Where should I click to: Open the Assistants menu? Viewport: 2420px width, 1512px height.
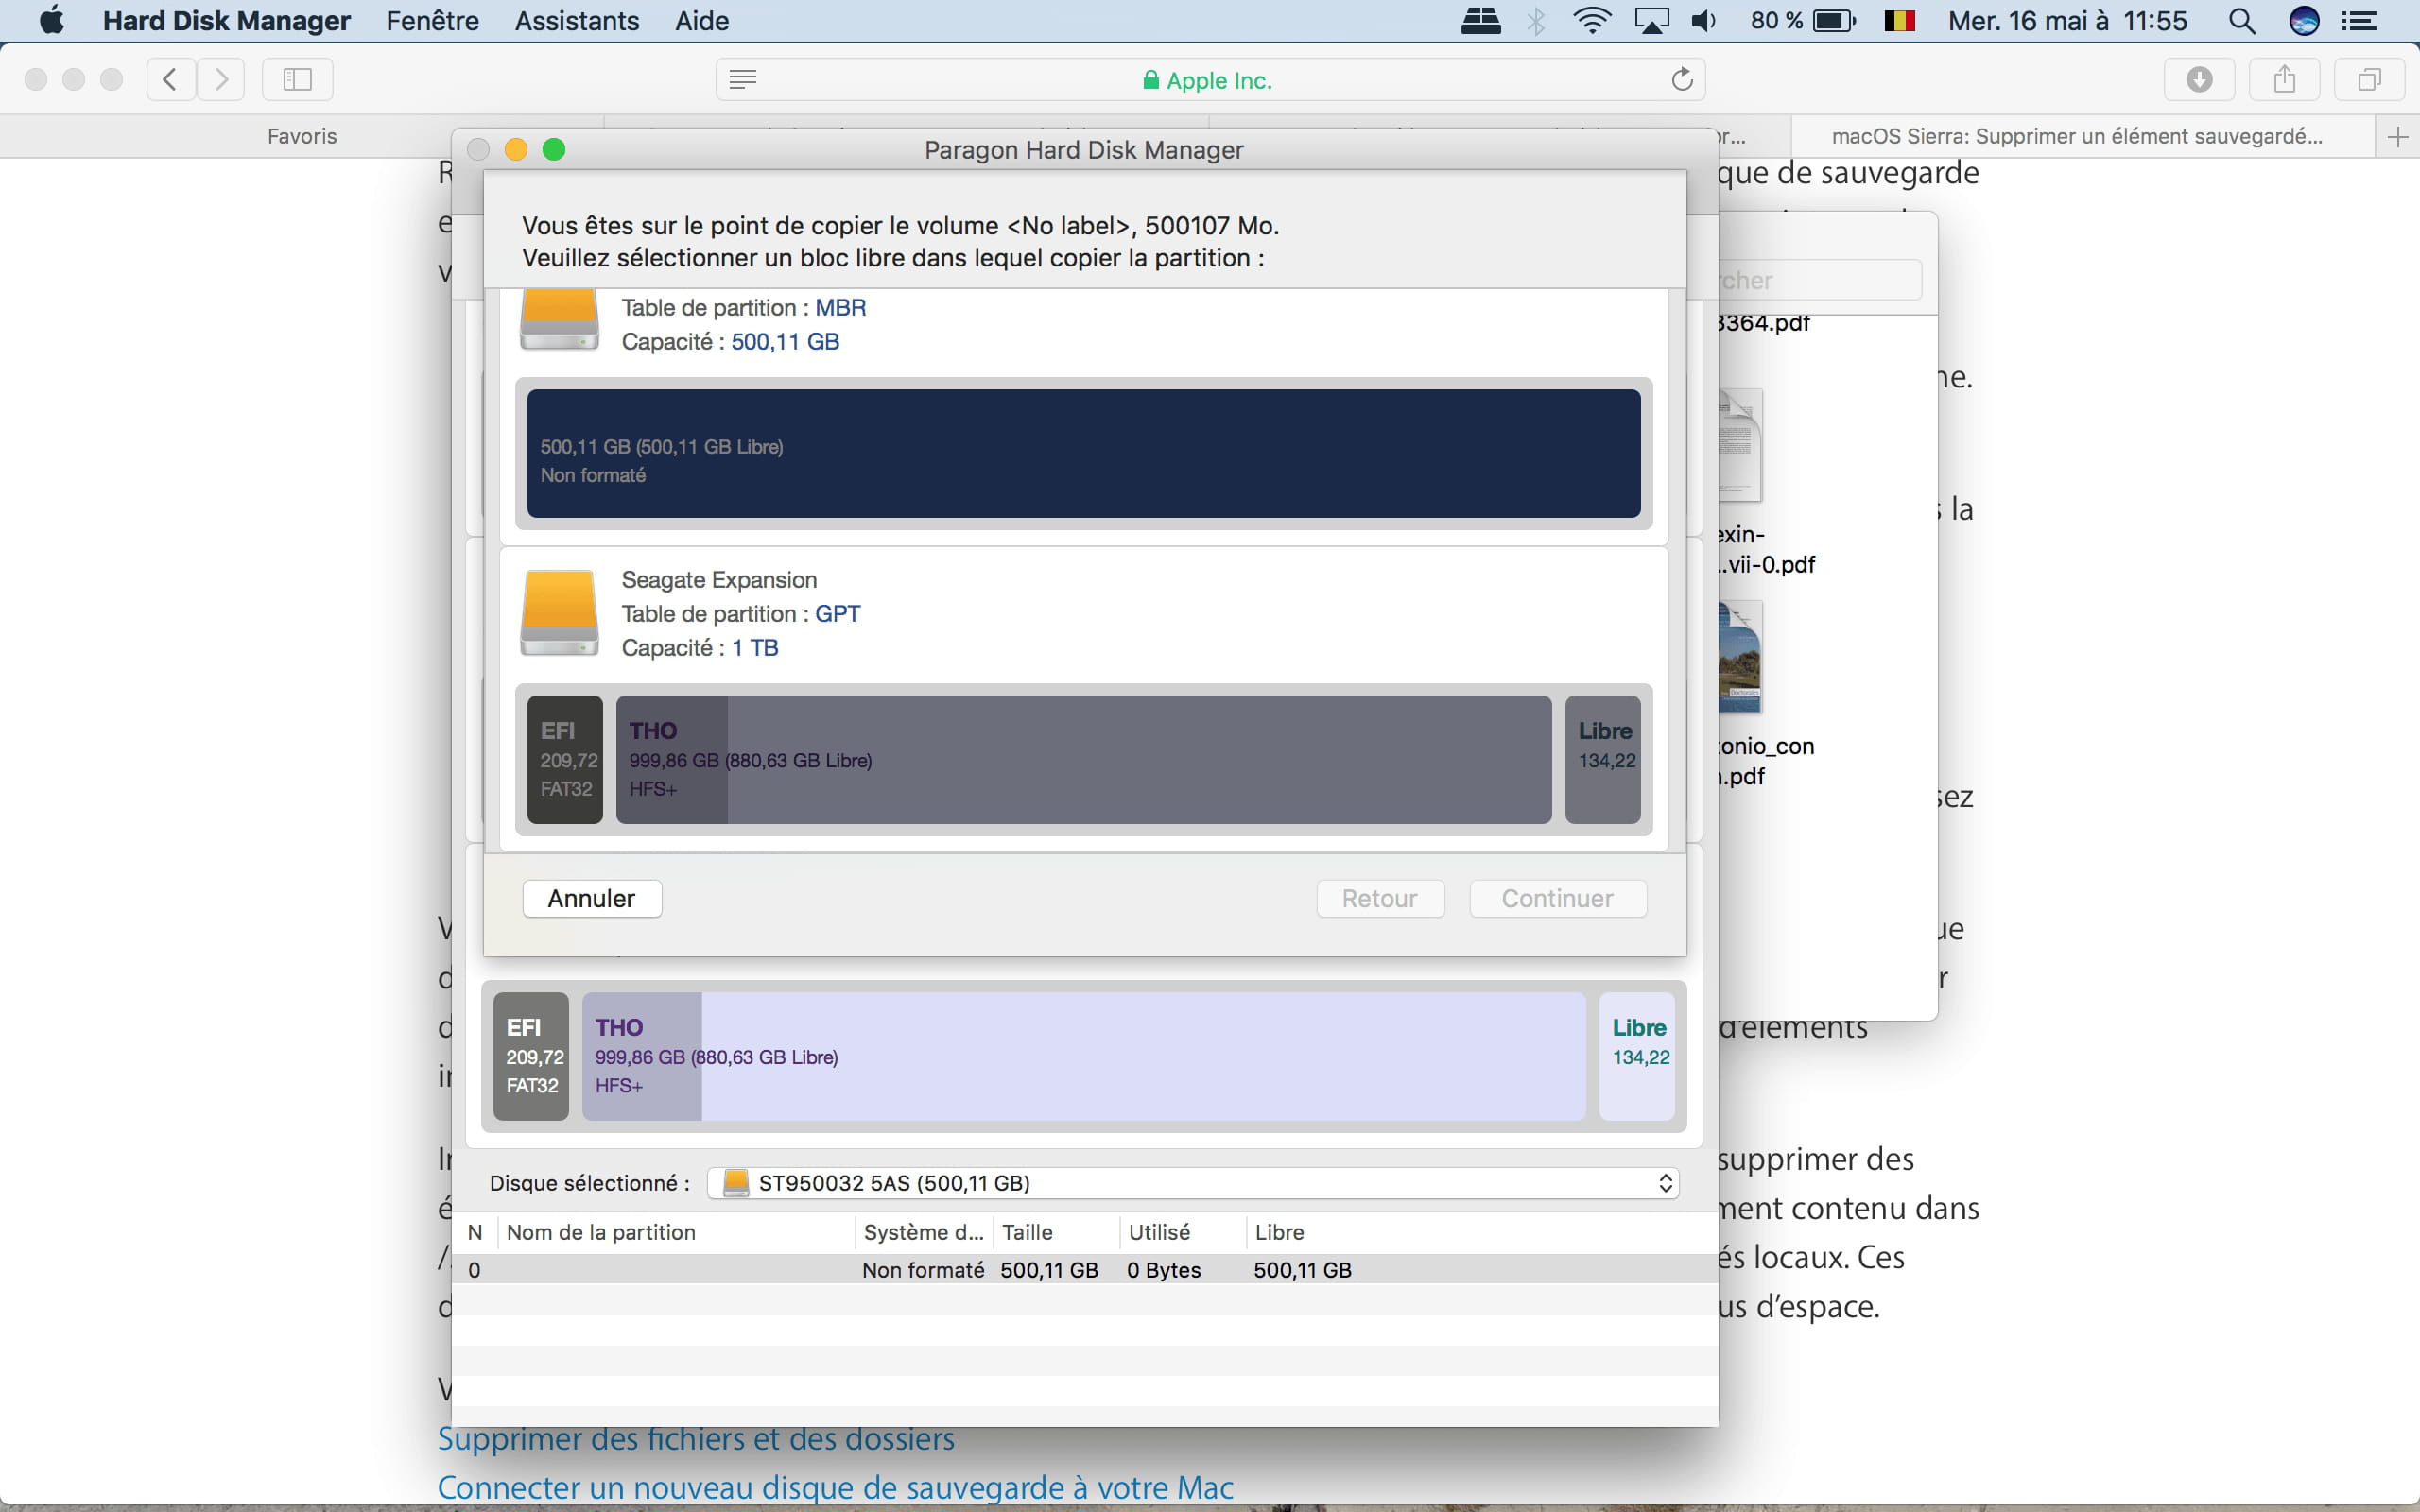click(577, 20)
